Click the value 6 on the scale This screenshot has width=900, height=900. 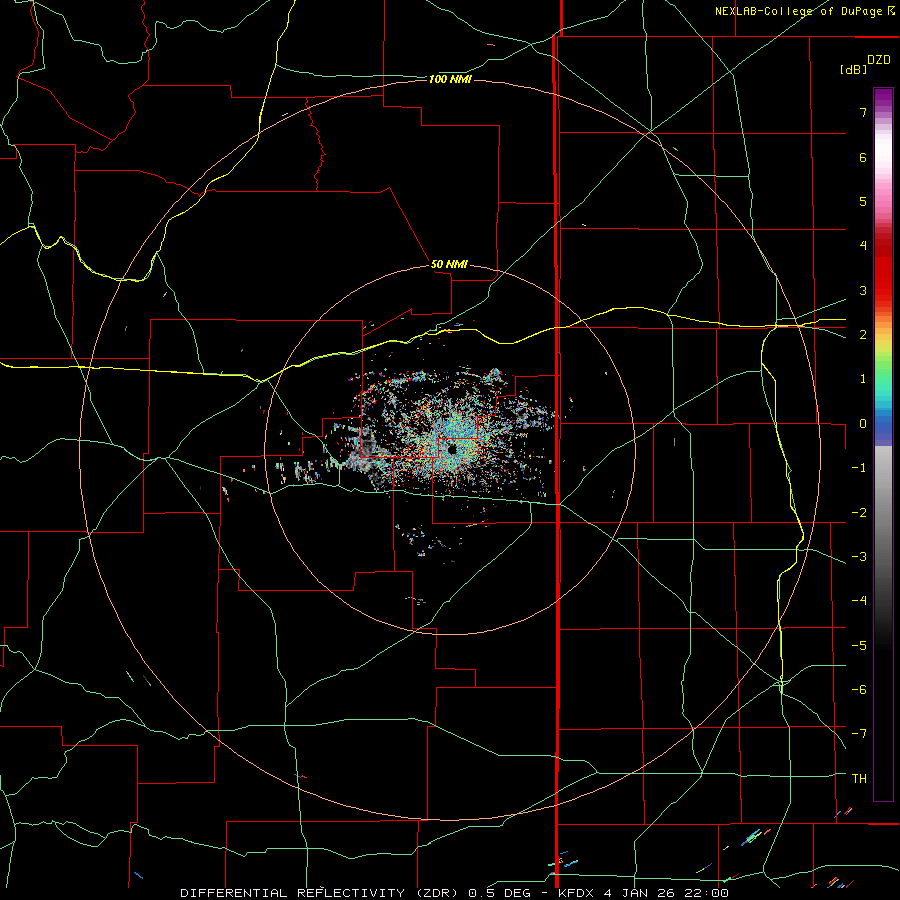tap(863, 157)
